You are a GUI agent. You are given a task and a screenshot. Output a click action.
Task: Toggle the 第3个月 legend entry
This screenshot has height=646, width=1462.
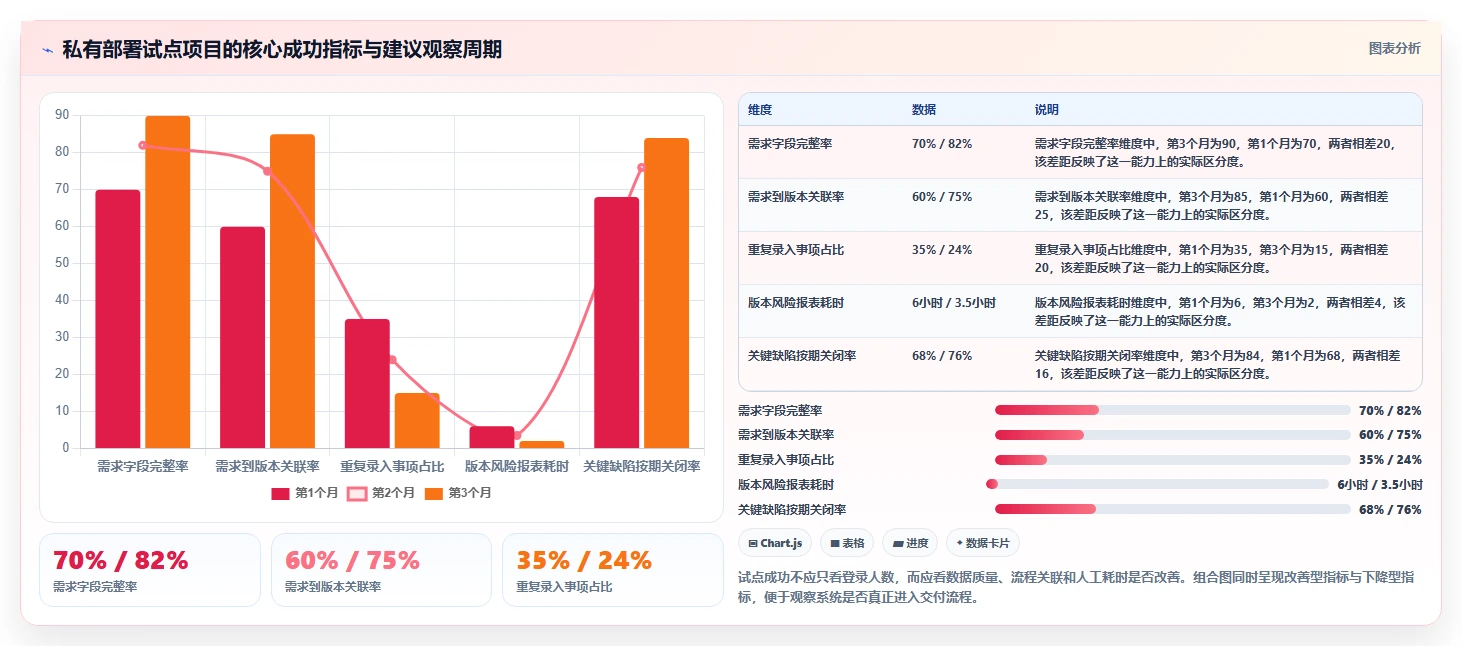click(457, 493)
